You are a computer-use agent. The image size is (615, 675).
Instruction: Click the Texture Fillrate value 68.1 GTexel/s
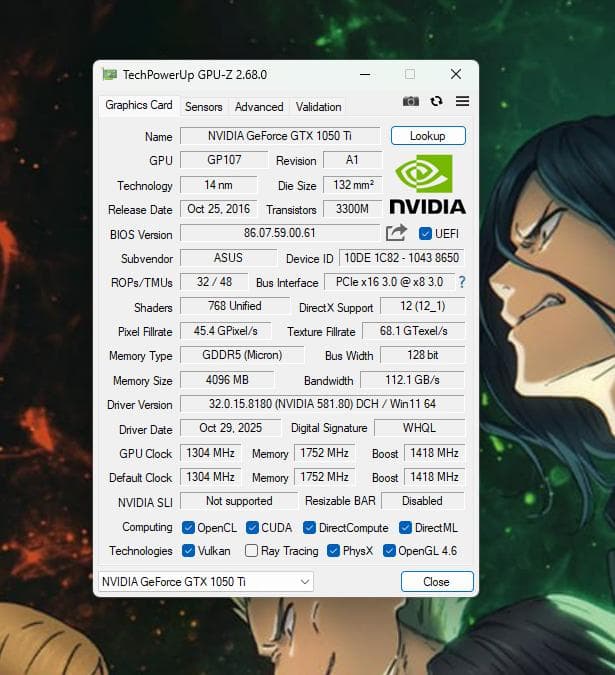tap(414, 331)
